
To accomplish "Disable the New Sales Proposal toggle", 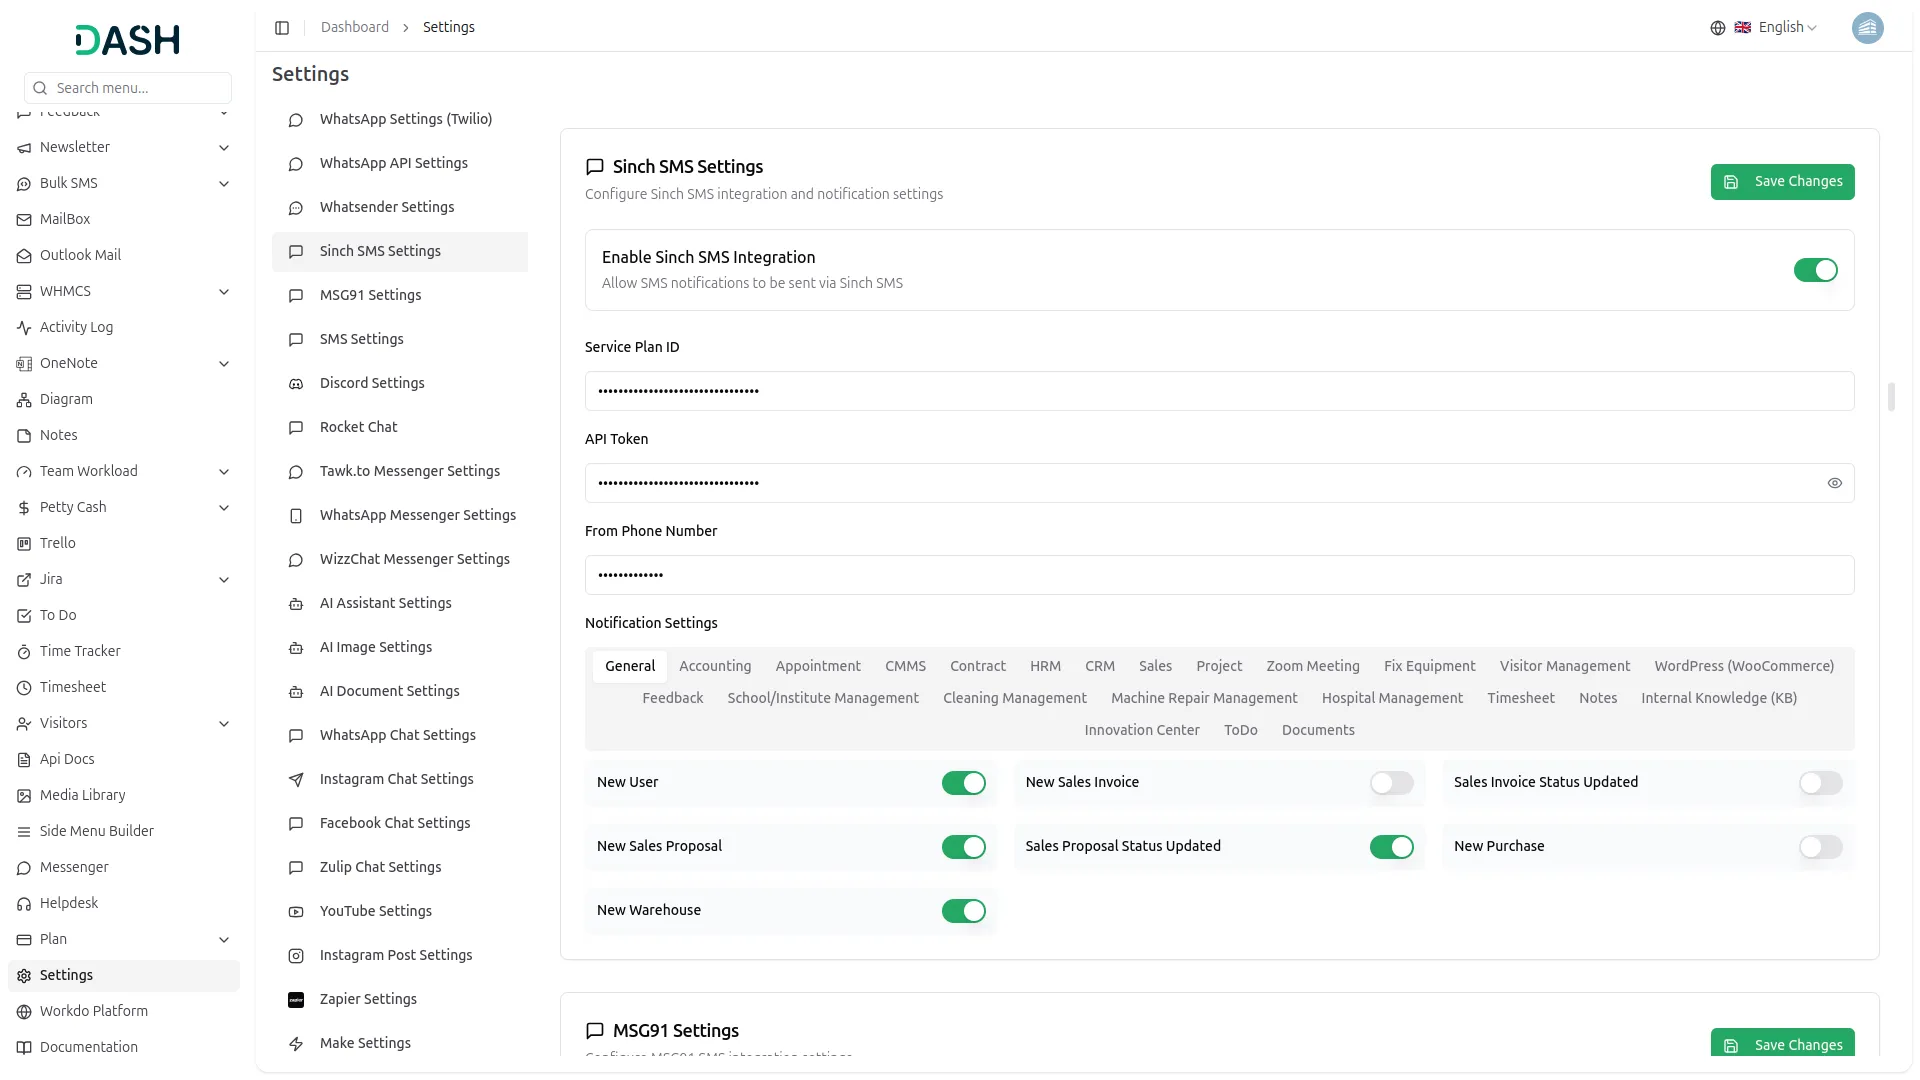I will (963, 847).
